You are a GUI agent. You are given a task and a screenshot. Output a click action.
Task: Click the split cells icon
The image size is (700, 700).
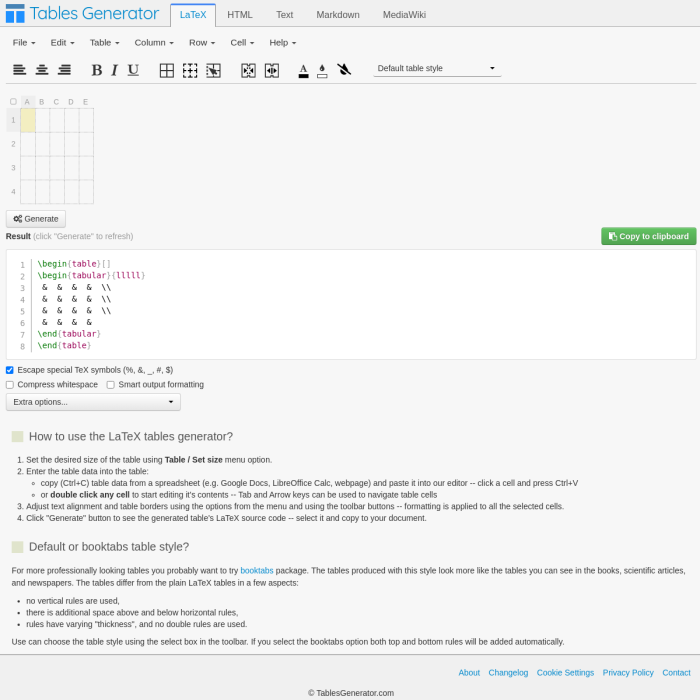(271, 70)
